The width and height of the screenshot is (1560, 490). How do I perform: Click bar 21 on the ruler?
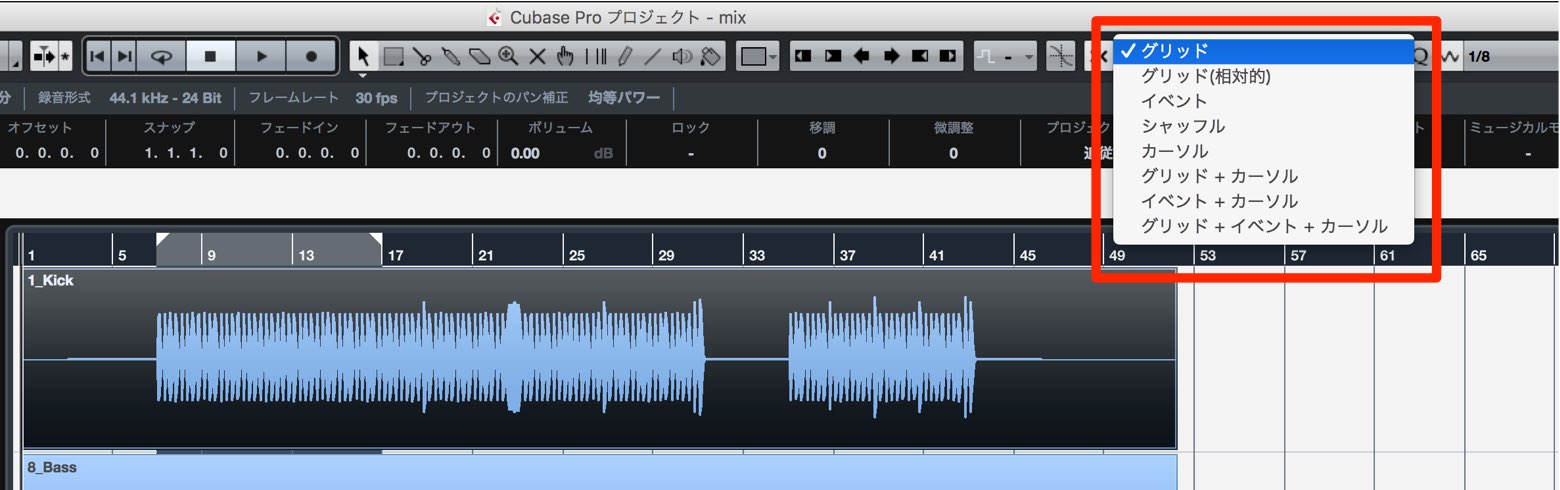point(485,255)
